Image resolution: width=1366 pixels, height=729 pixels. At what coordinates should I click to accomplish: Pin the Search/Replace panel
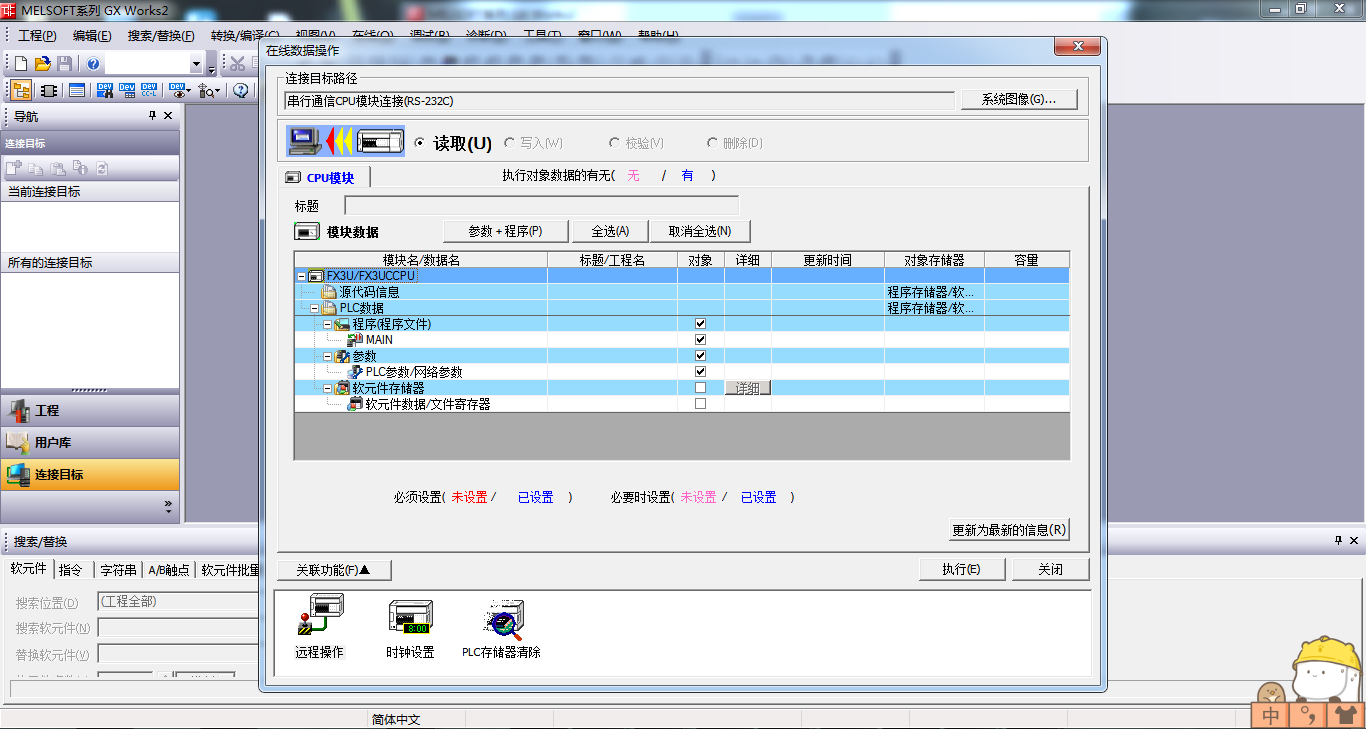(1339, 540)
